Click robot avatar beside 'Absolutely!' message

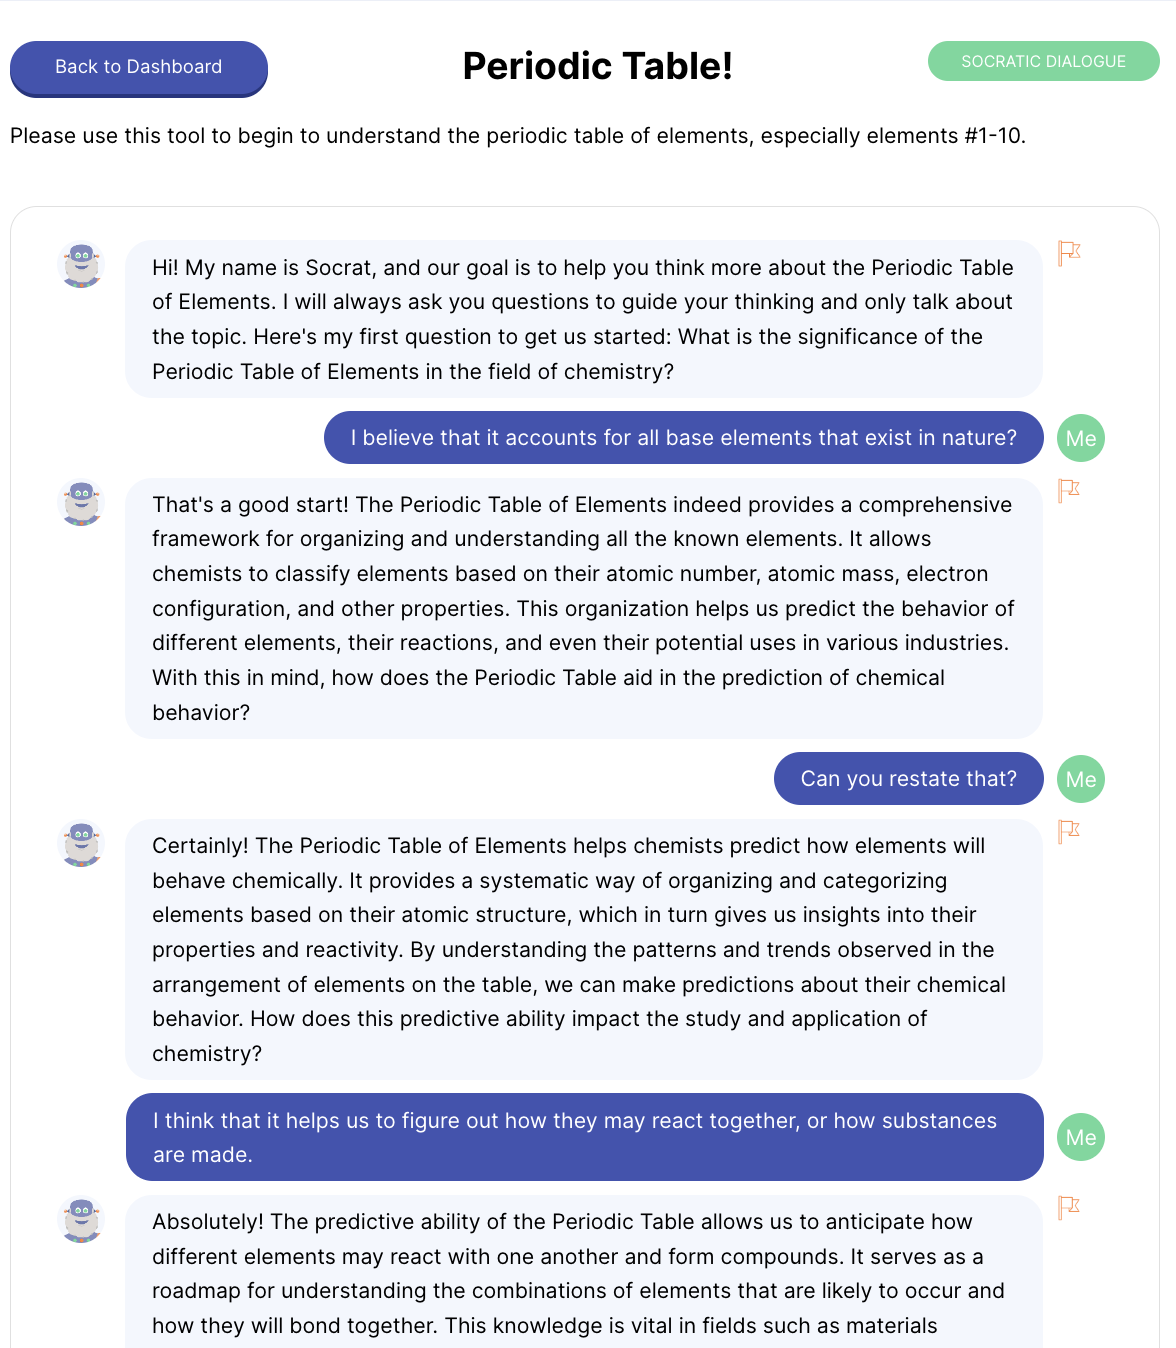coord(81,1219)
